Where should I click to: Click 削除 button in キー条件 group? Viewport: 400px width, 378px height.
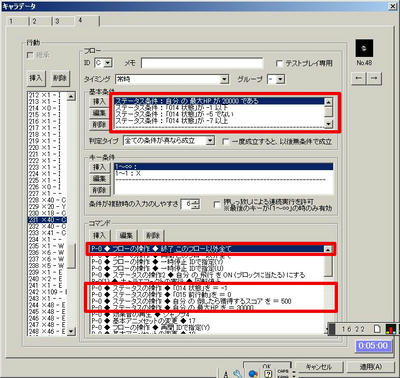tap(99, 190)
